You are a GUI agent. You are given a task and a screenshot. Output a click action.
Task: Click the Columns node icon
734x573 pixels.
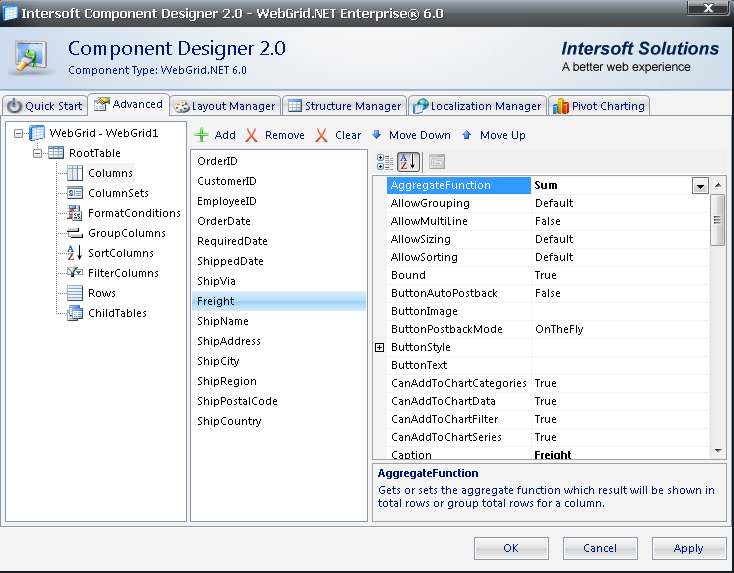pos(75,173)
